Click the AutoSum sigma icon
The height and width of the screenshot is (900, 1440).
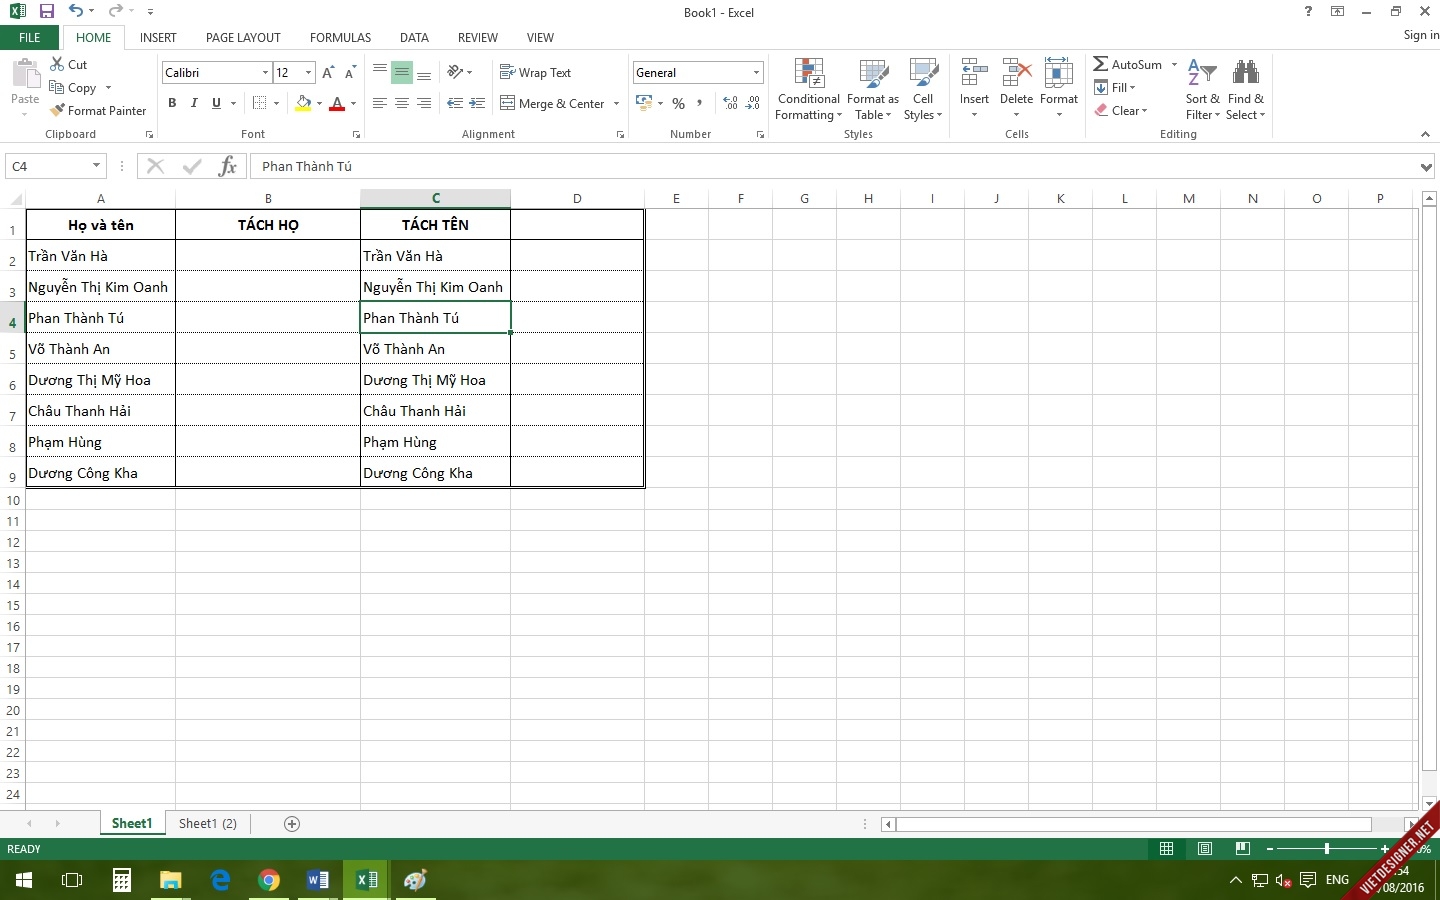(1100, 64)
